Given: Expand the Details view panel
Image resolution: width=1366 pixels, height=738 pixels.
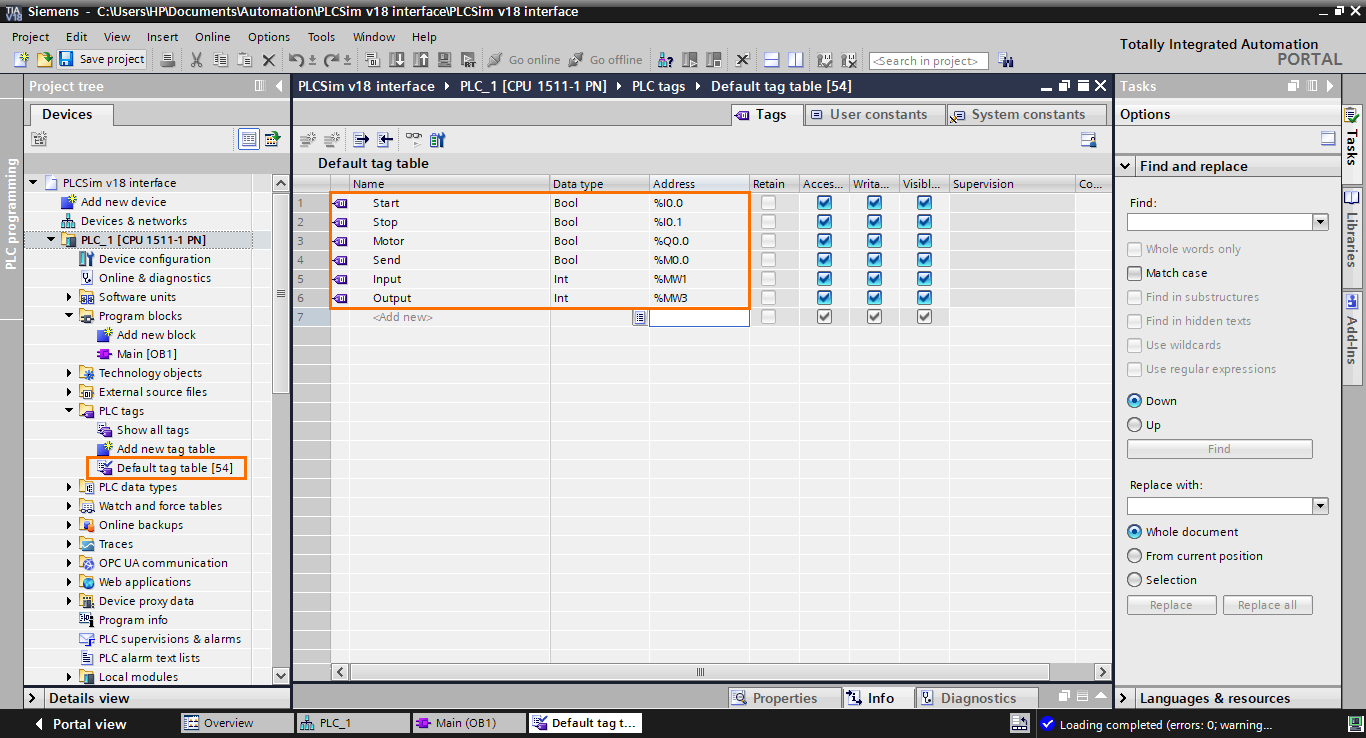Looking at the screenshot, I should pyautogui.click(x=33, y=698).
